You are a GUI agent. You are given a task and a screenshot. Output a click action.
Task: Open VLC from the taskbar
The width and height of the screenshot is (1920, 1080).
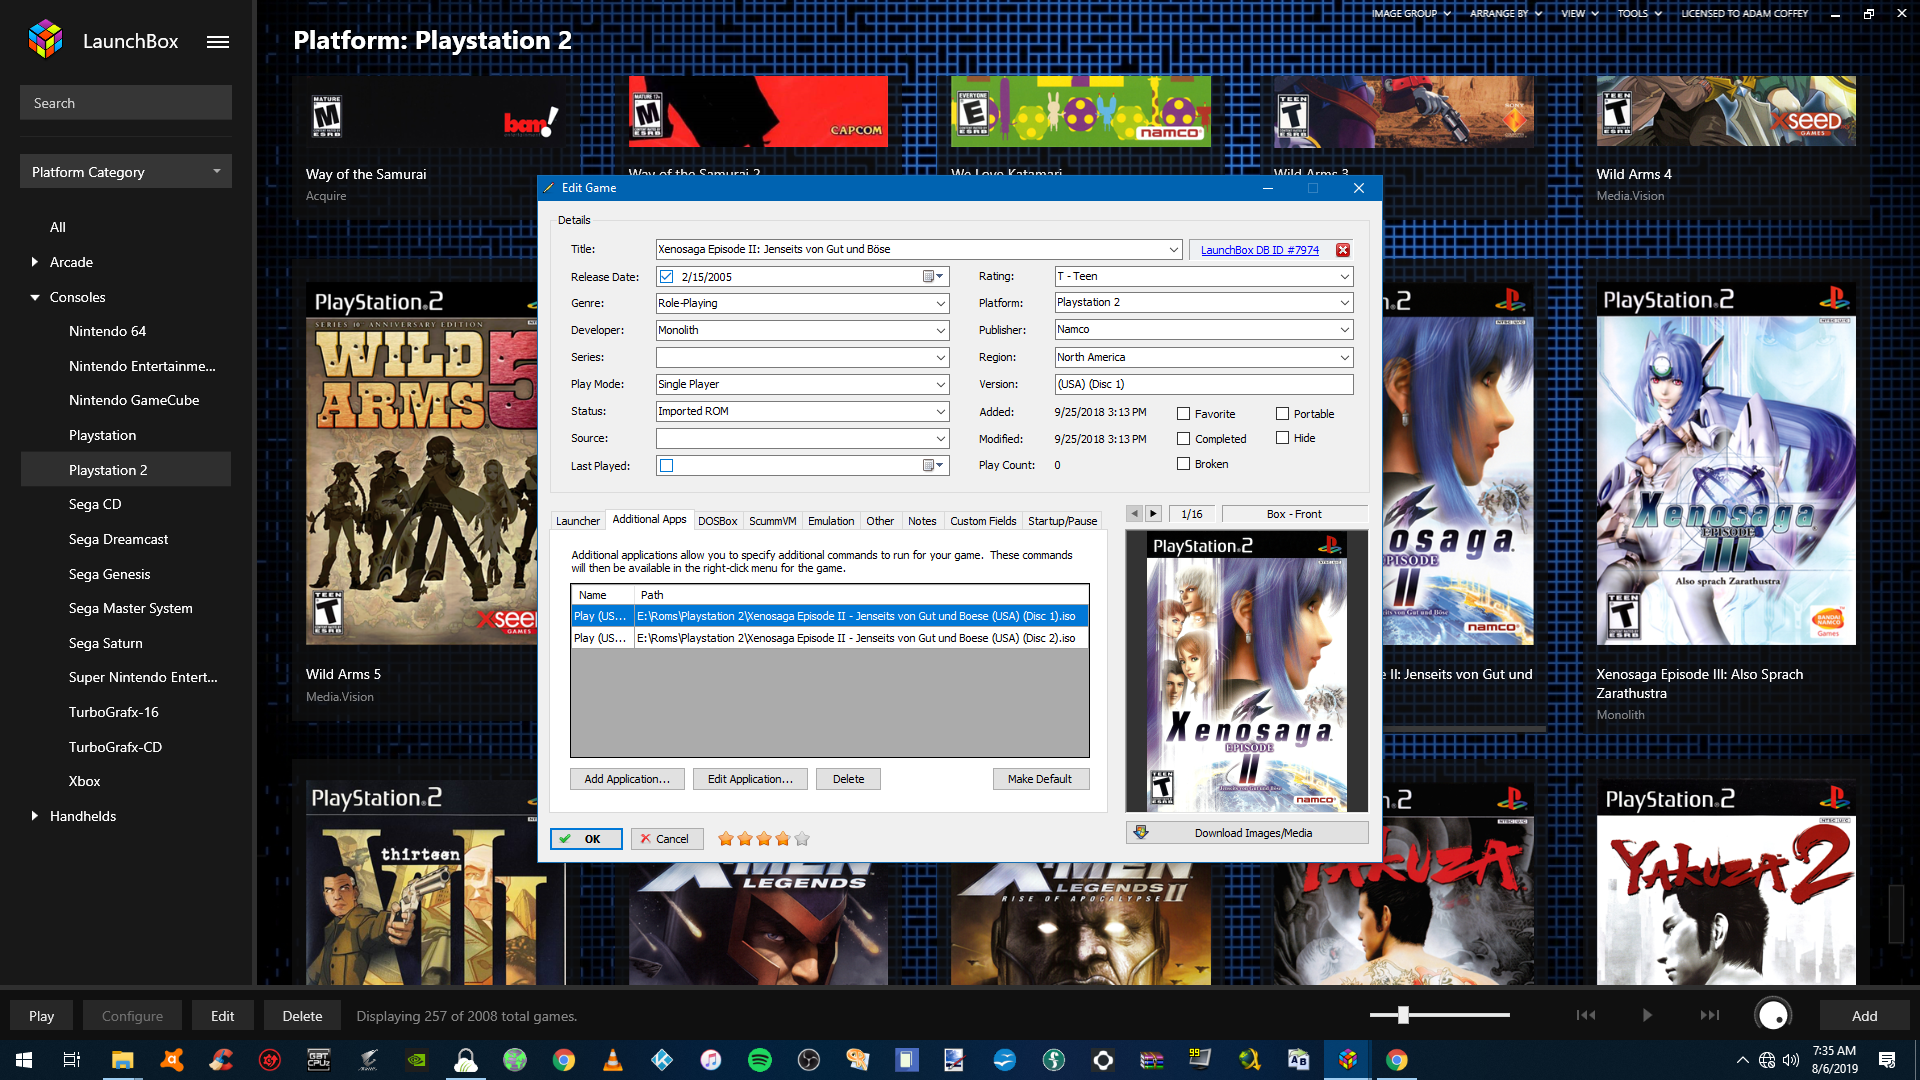click(x=613, y=1060)
